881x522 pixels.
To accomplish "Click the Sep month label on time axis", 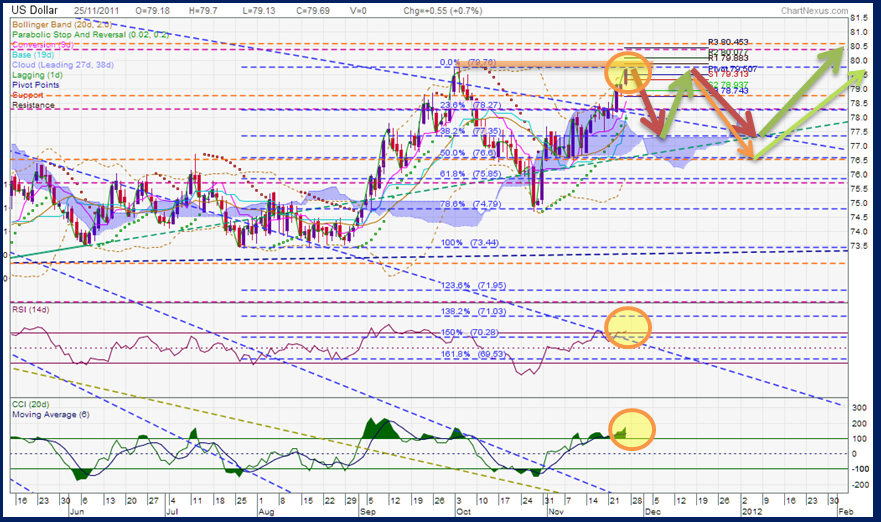I will click(x=368, y=512).
